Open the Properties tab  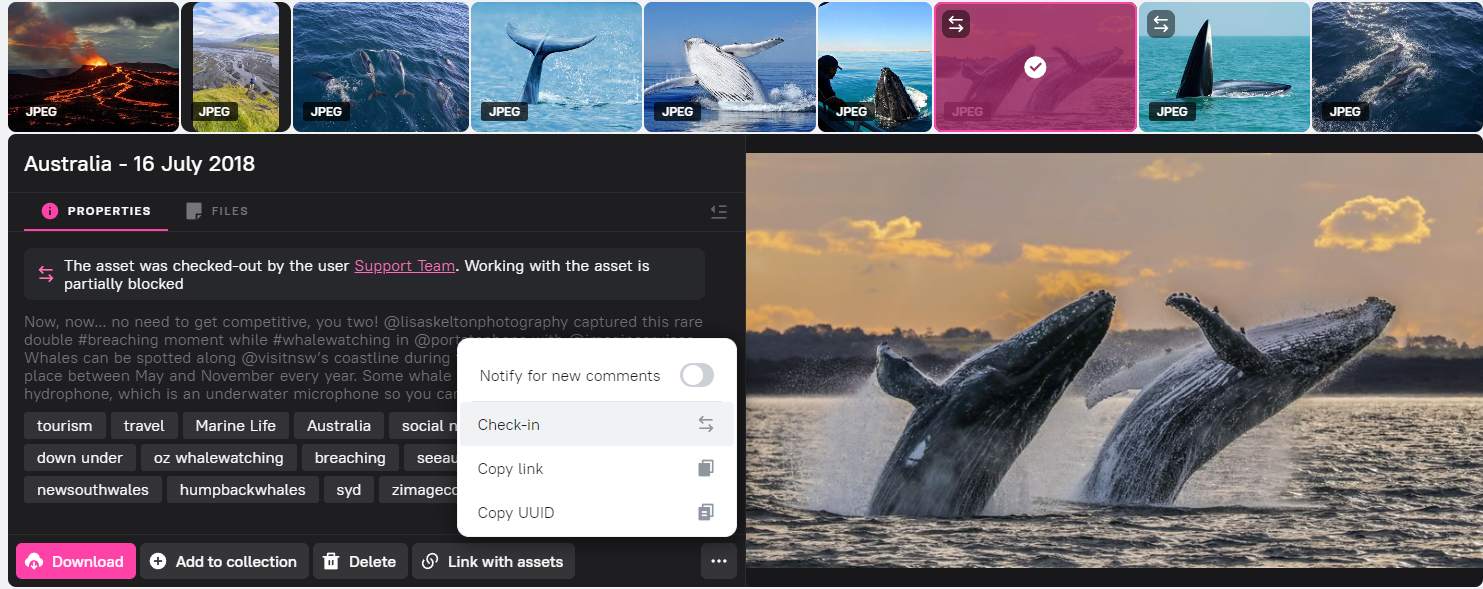point(97,212)
